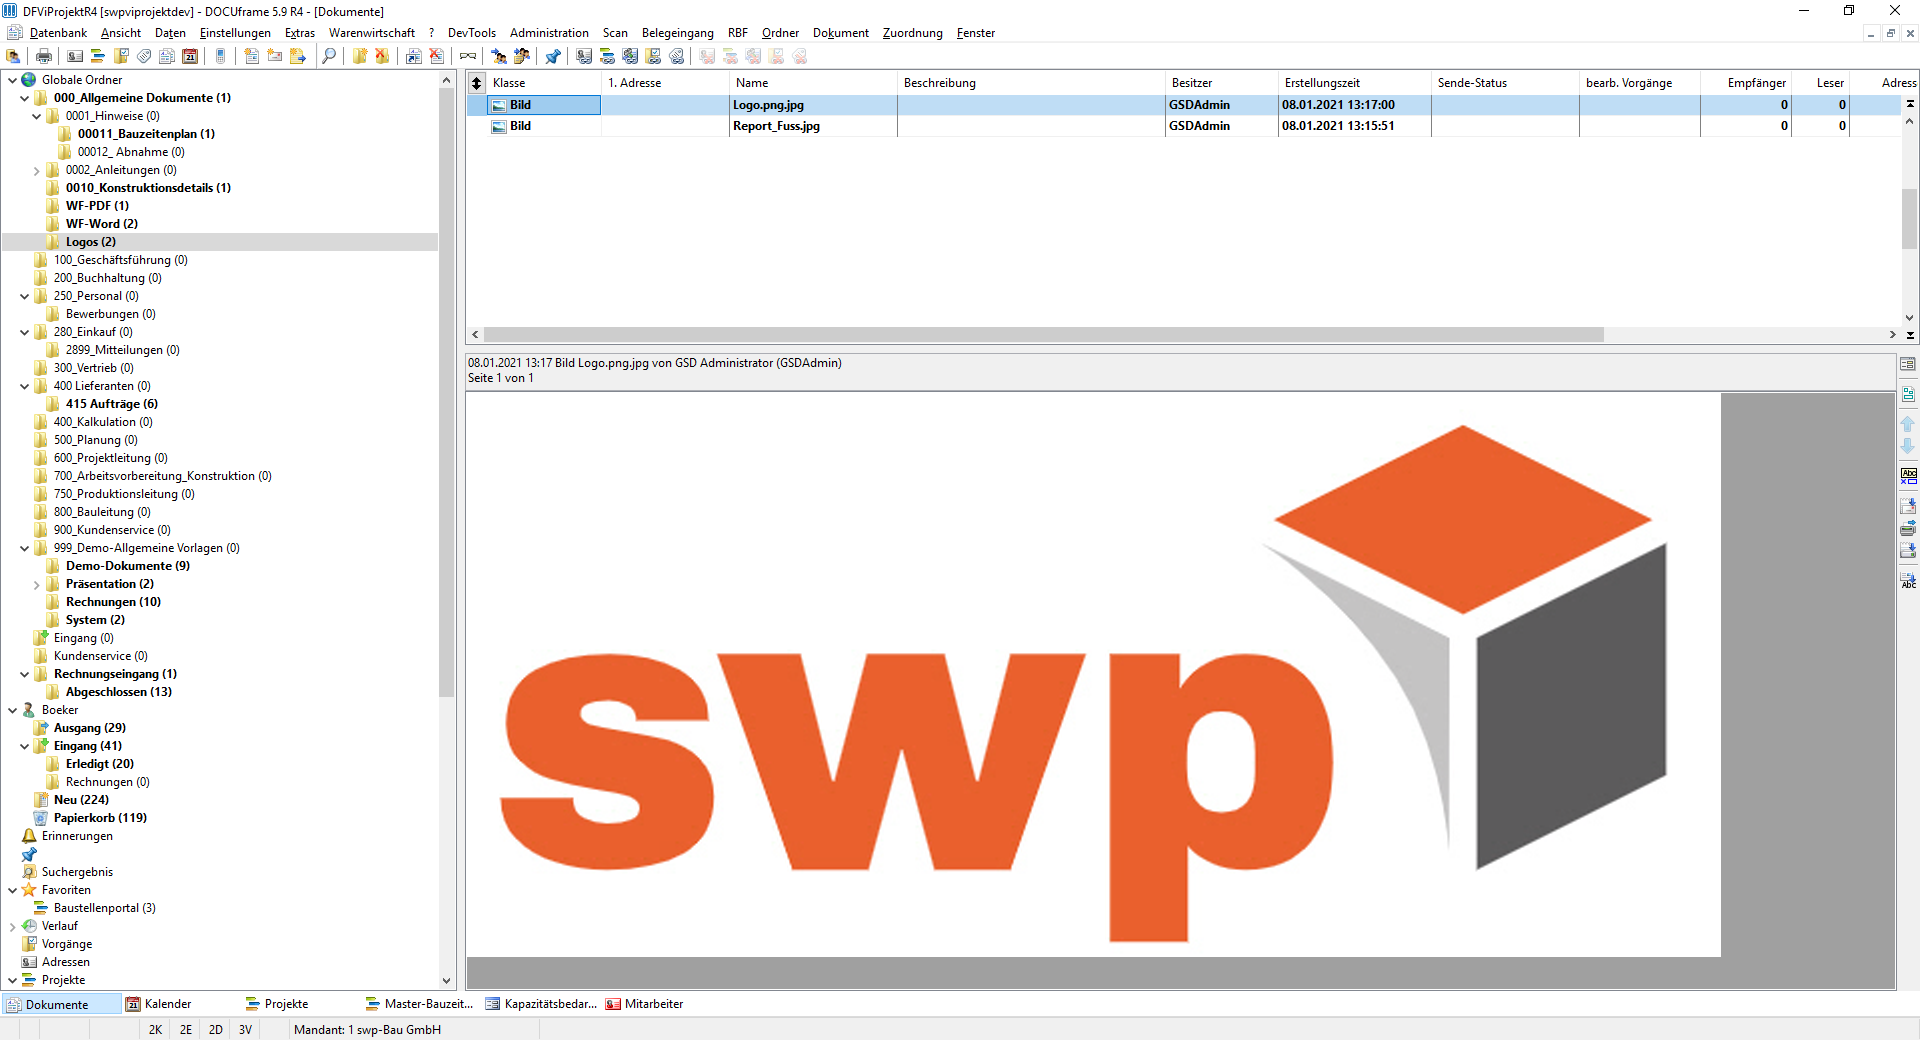Collapse the 000_Allgemeine Dokumente folder

(24, 98)
